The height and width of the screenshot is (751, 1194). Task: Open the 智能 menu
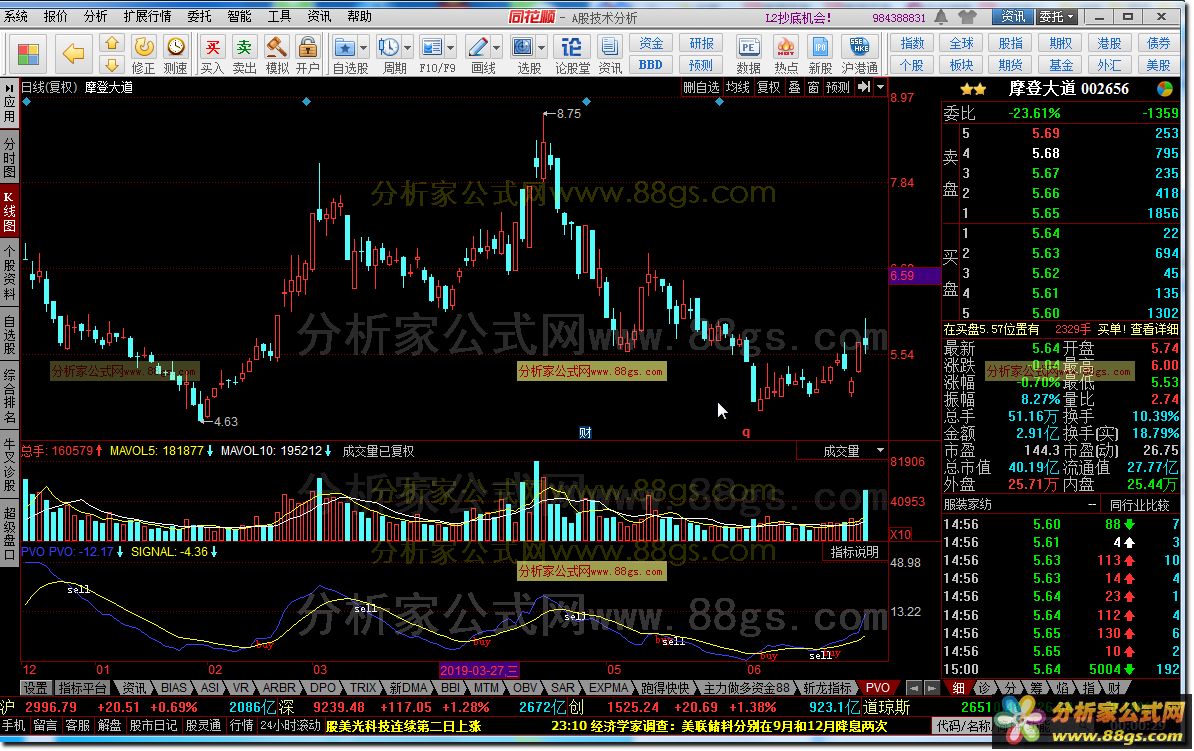[x=239, y=17]
